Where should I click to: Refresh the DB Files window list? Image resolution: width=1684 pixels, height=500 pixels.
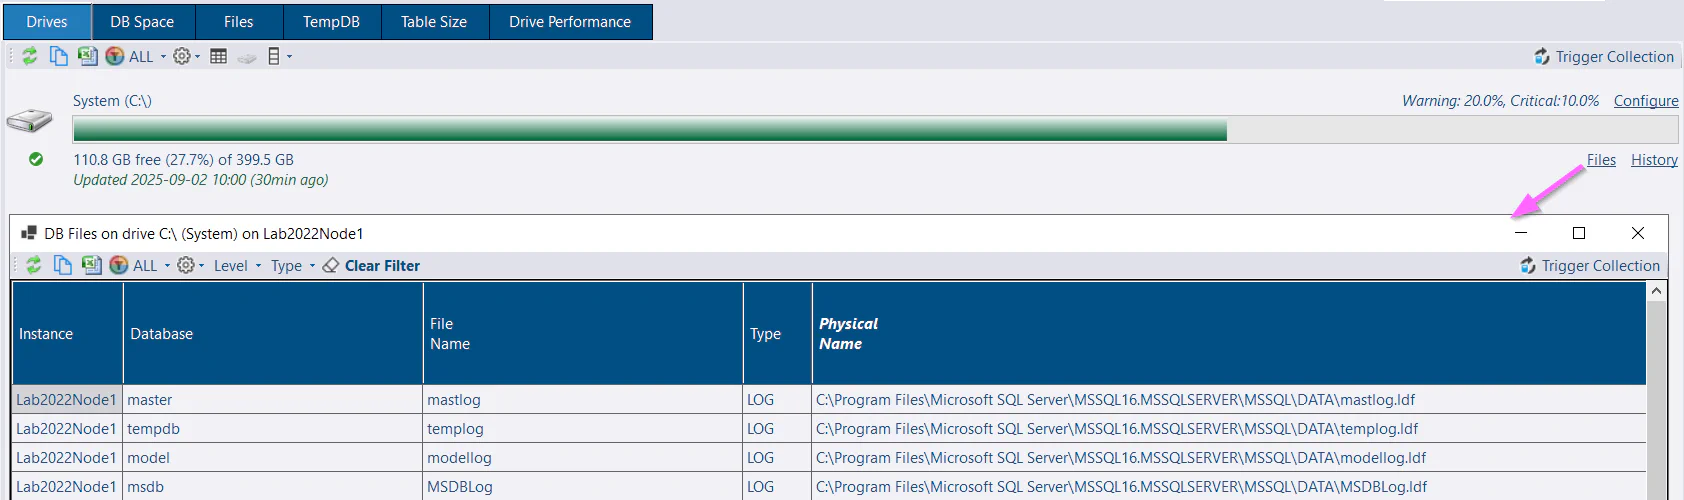point(34,265)
